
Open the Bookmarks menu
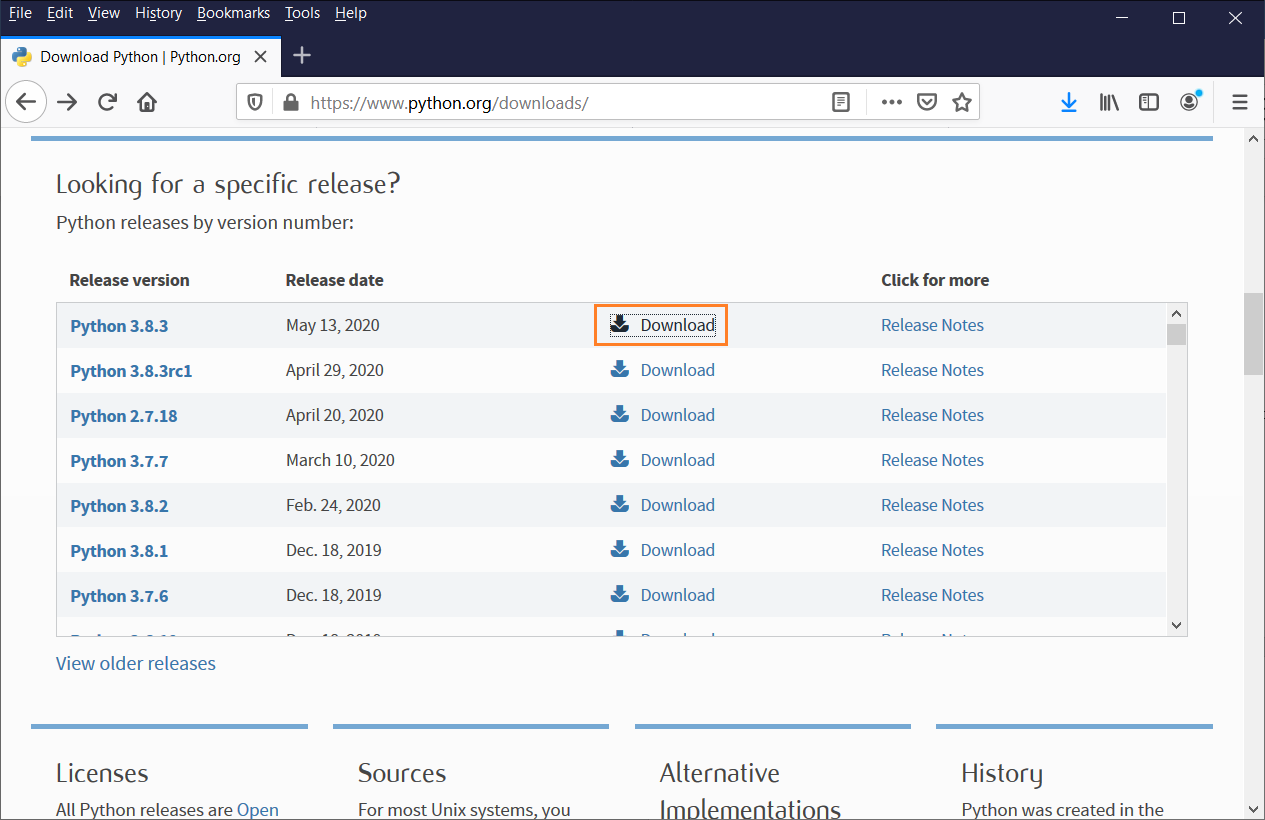(x=233, y=13)
